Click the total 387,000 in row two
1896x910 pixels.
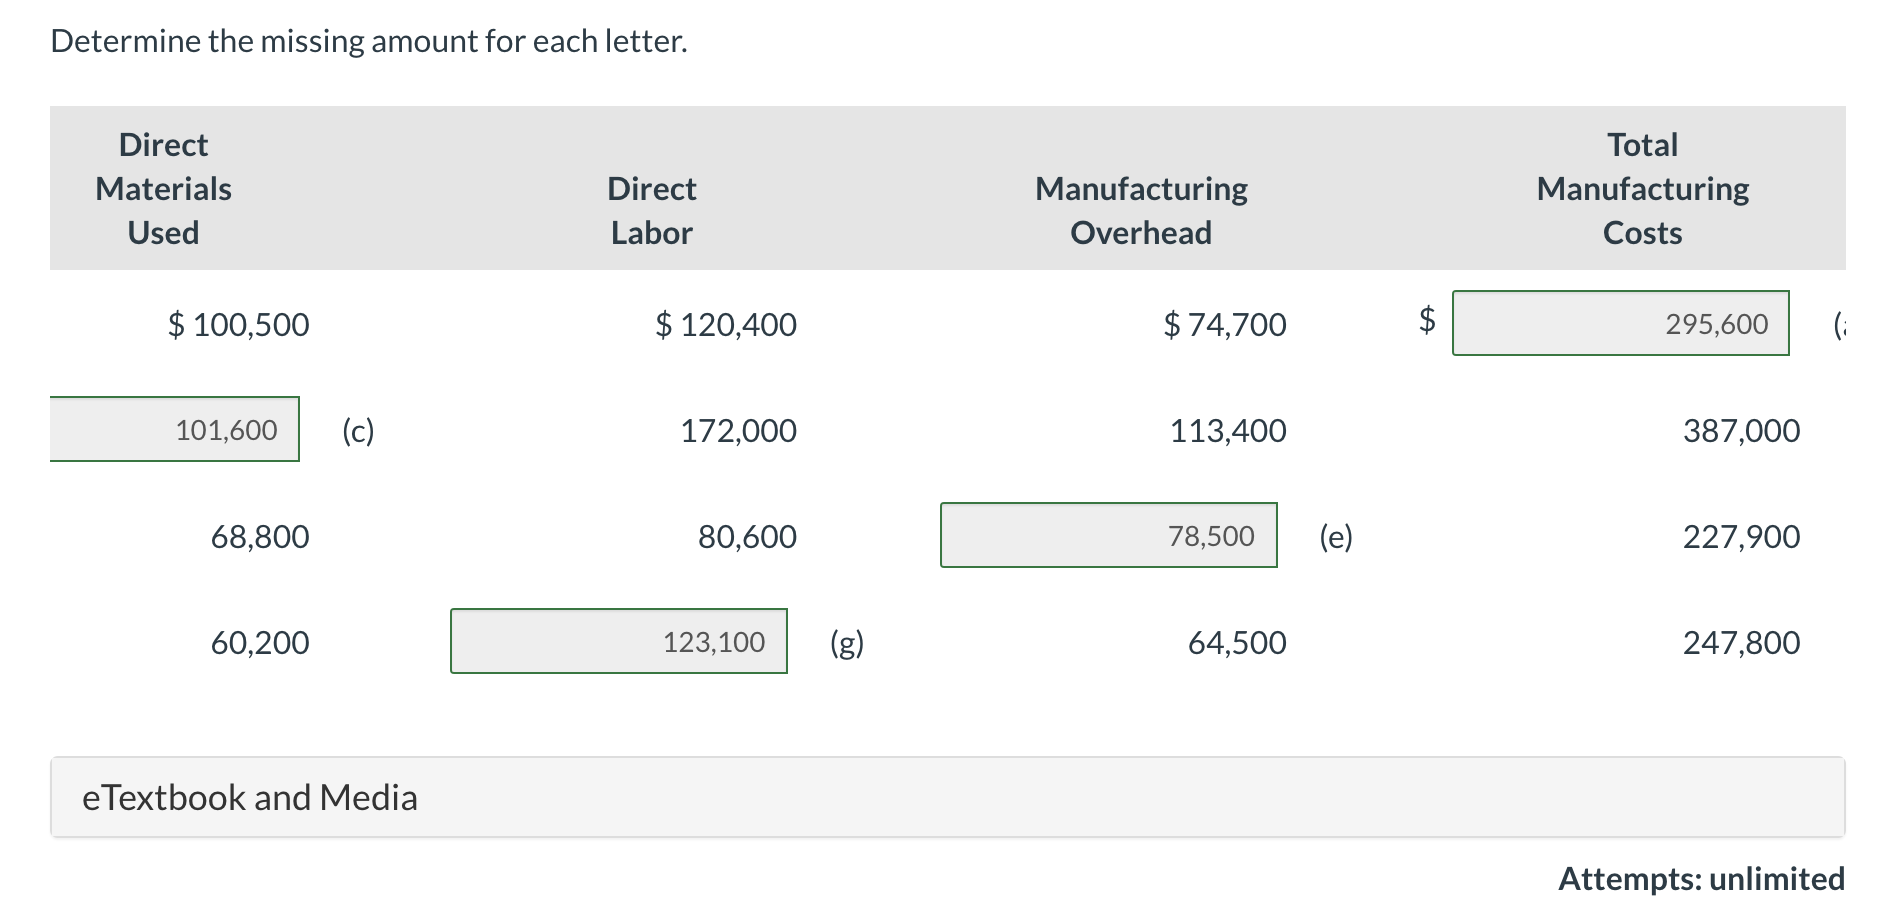point(1742,429)
